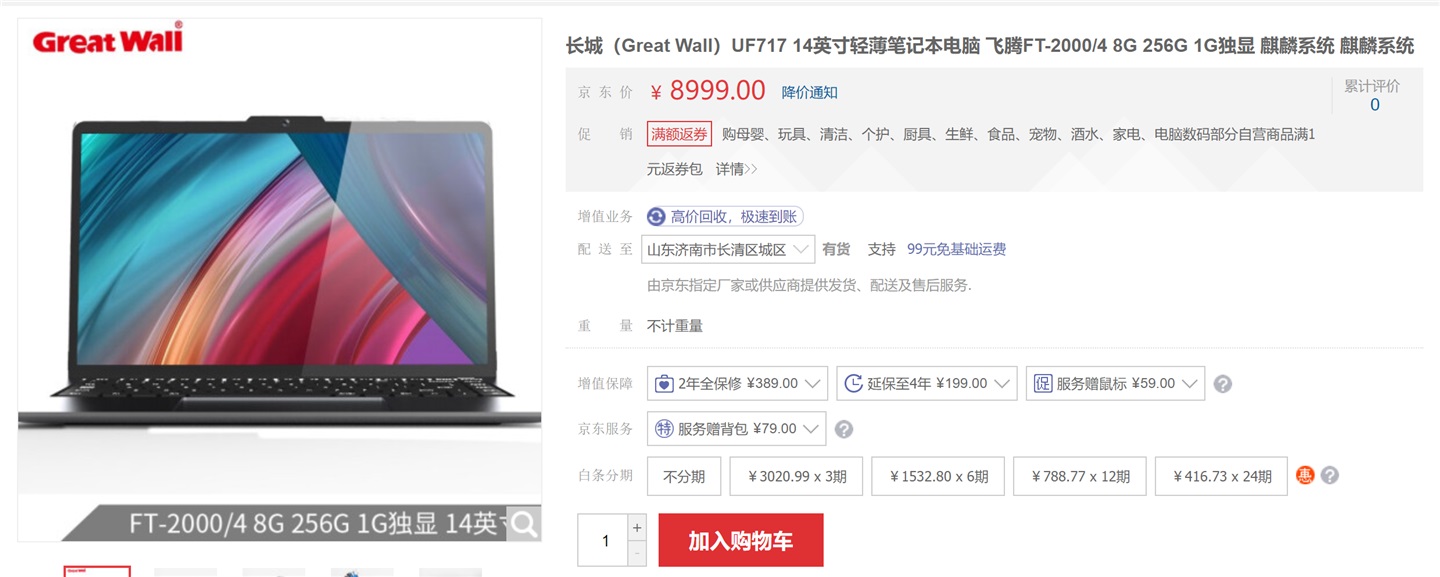Image resolution: width=1440 pixels, height=577 pixels.
Task: Click the quantity input field showing 1
Action: 603,541
